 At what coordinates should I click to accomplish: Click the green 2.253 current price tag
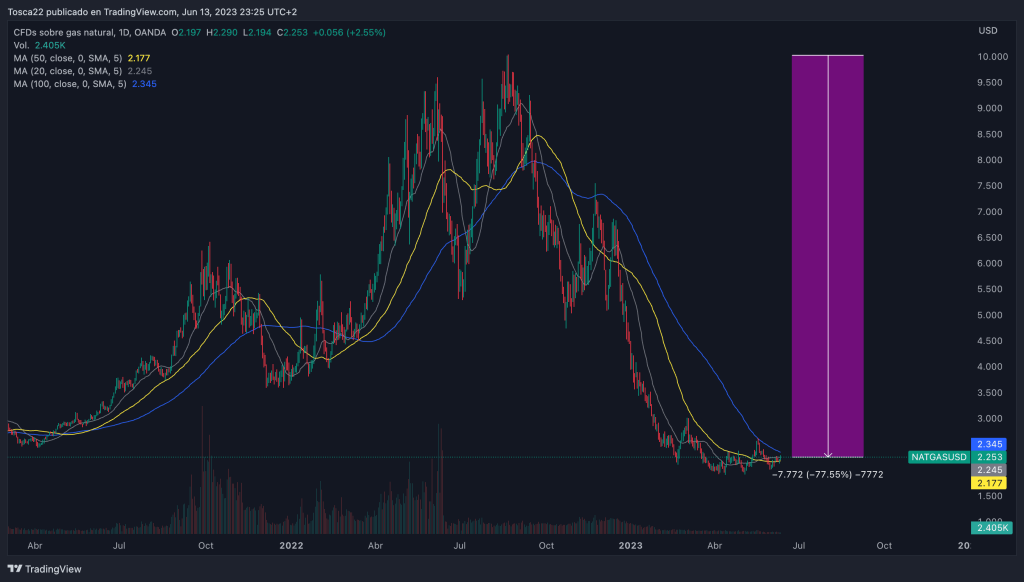pyautogui.click(x=989, y=457)
